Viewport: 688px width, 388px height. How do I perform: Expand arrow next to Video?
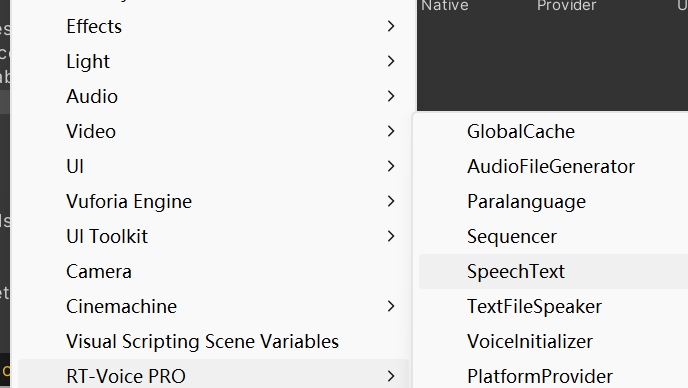[391, 131]
